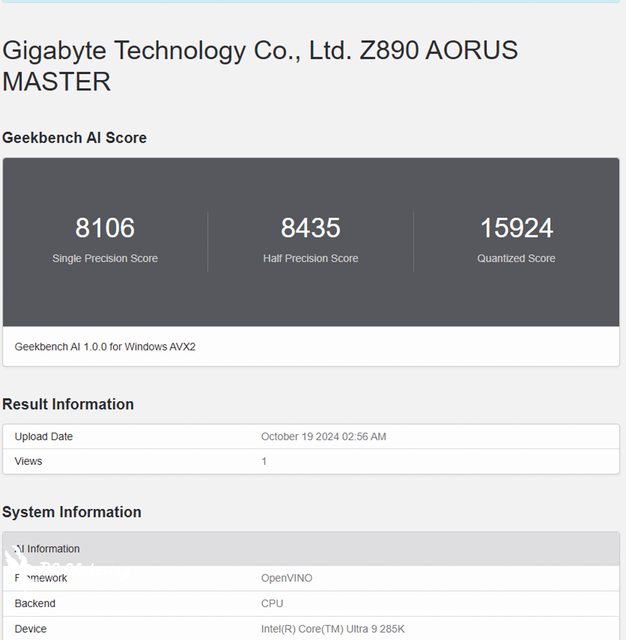This screenshot has width=626, height=640.
Task: Click the Intel Core Ultra 9 285K device value
Action: click(x=333, y=629)
